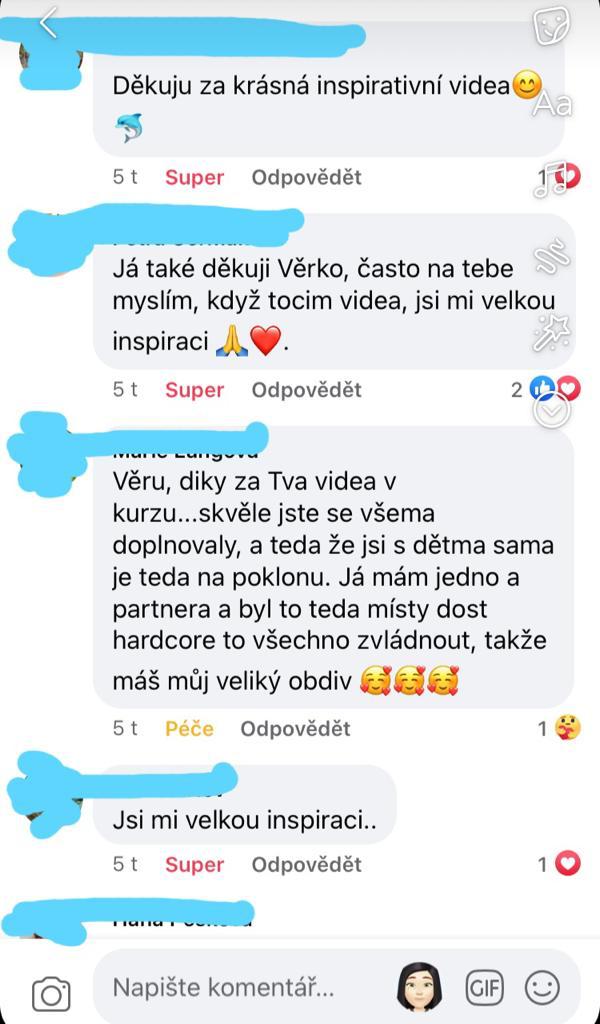
Task: Click Odpovědět under the 'Věru, diky' comment
Action: tap(295, 728)
